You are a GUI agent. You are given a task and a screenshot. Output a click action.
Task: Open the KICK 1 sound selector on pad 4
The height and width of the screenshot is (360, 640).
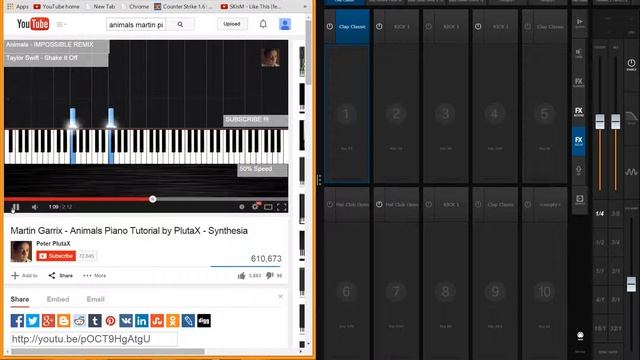point(500,27)
